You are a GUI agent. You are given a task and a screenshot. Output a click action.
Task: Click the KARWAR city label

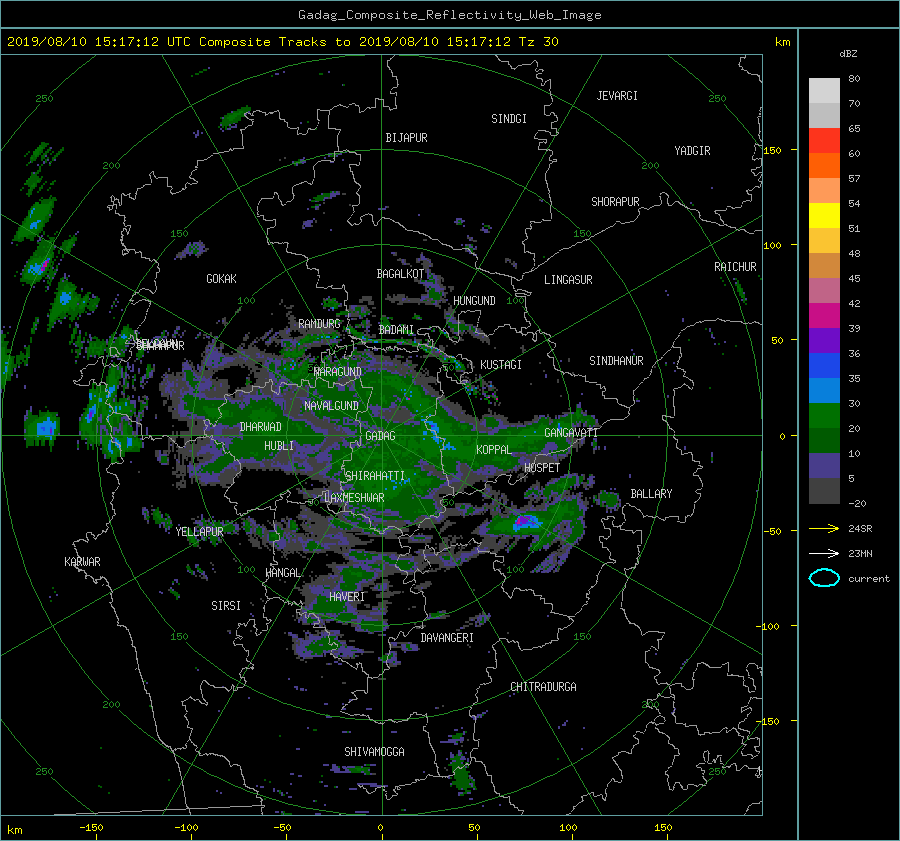coord(82,562)
